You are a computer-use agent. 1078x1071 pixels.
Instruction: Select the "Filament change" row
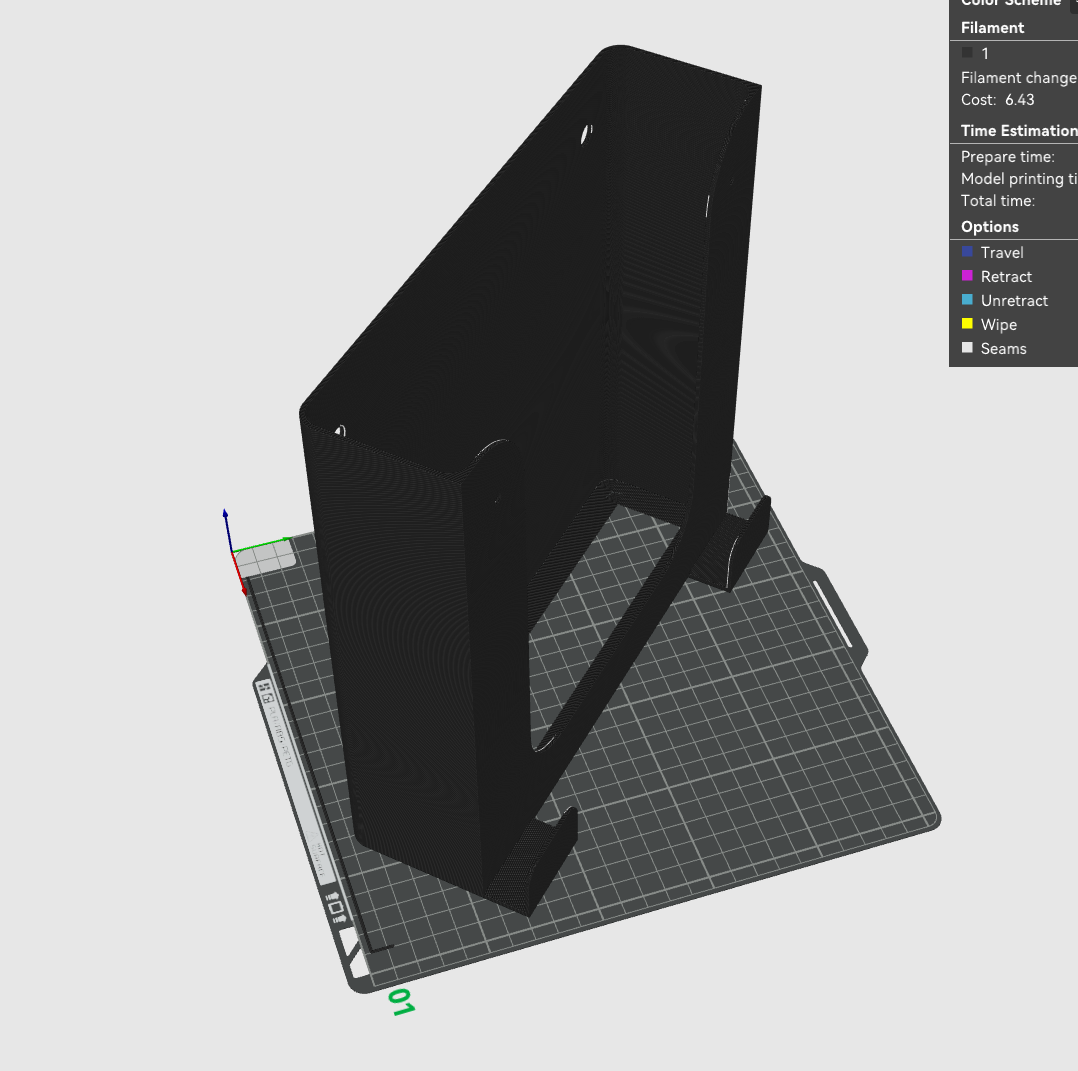tap(1018, 78)
